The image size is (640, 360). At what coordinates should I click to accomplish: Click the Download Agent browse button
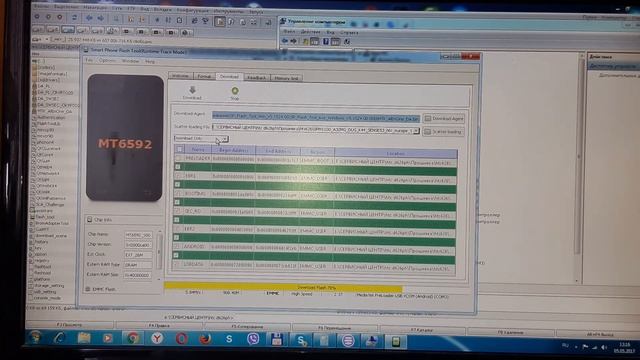pos(444,118)
